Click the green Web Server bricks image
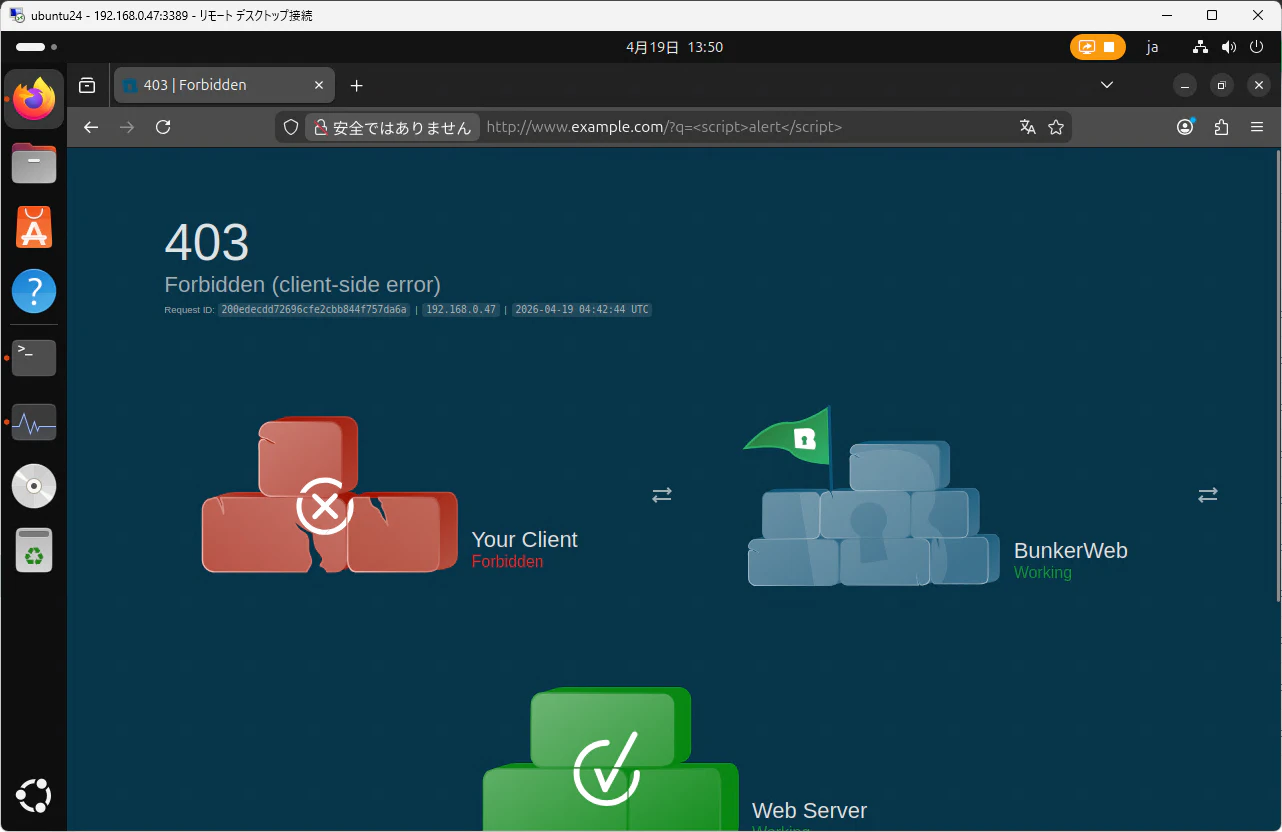Screen dimensions: 1282x832 pyautogui.click(x=610, y=759)
